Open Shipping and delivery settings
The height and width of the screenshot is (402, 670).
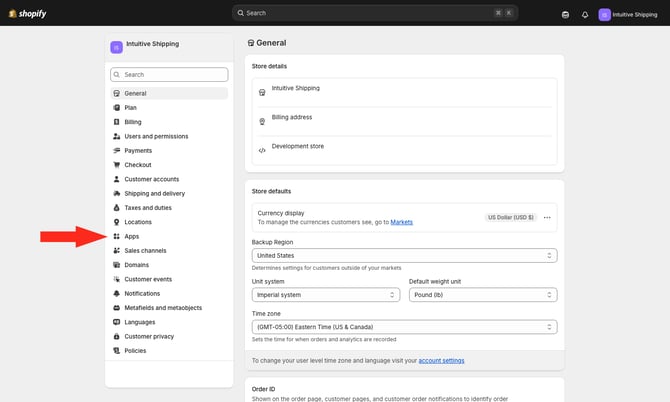click(x=169, y=194)
